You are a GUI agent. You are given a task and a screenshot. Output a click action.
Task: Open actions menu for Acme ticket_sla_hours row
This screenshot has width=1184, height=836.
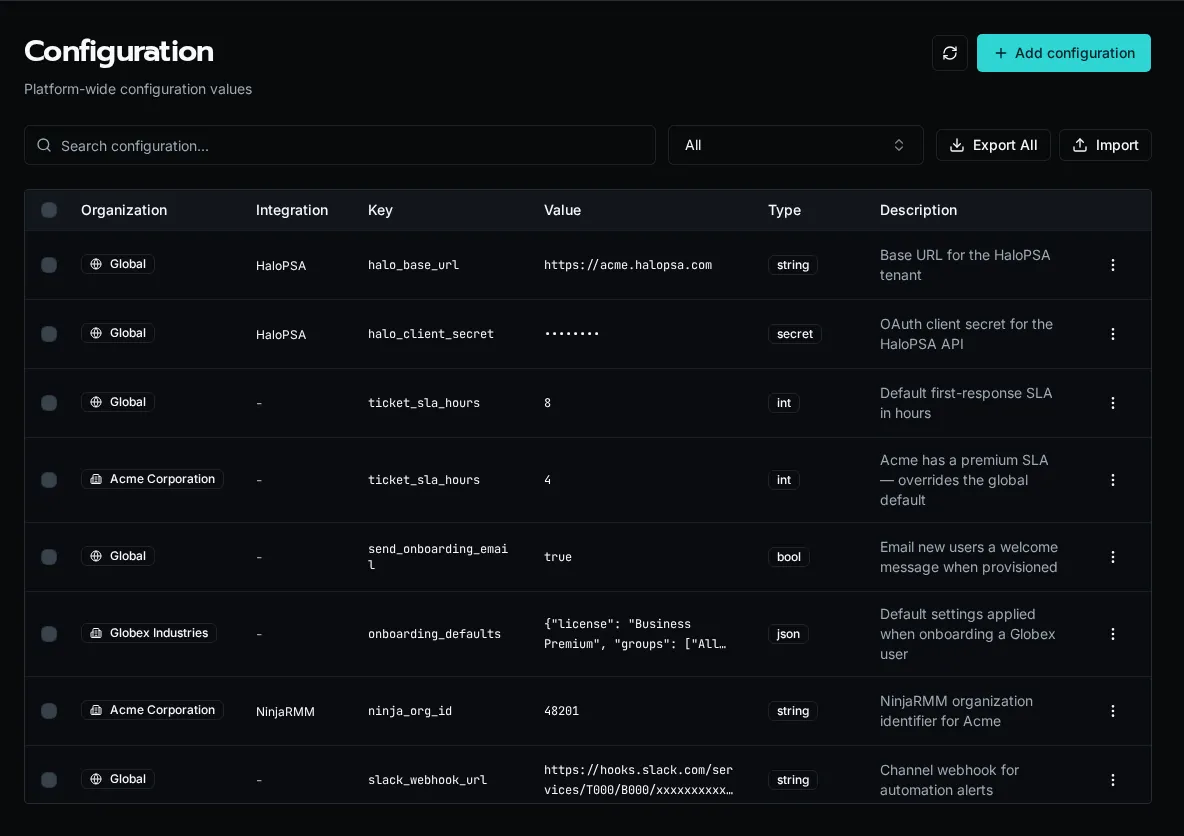pyautogui.click(x=1112, y=480)
